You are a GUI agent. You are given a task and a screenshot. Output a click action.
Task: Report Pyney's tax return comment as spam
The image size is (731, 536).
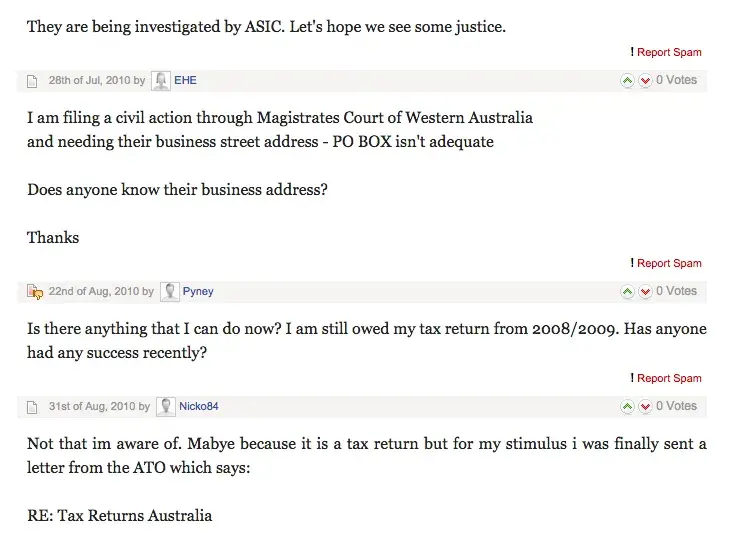point(668,378)
